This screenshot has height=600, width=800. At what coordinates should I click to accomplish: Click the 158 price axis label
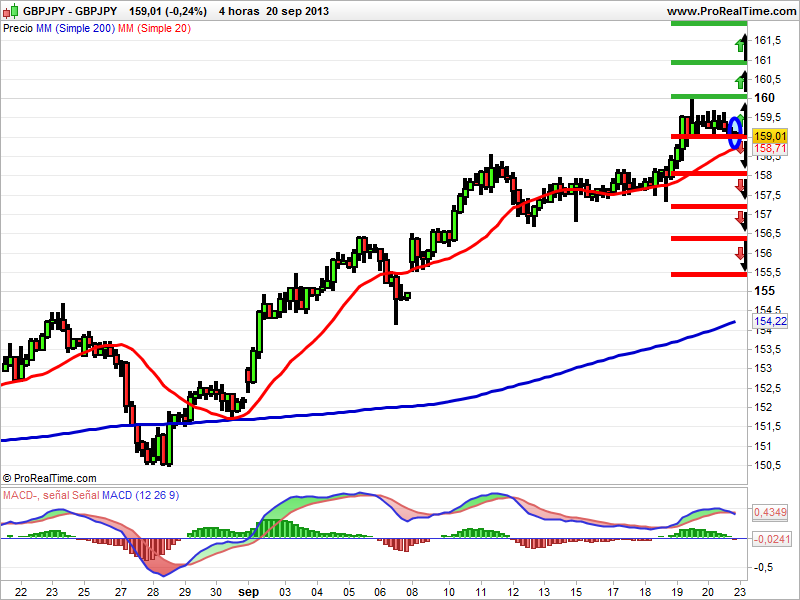[763, 176]
